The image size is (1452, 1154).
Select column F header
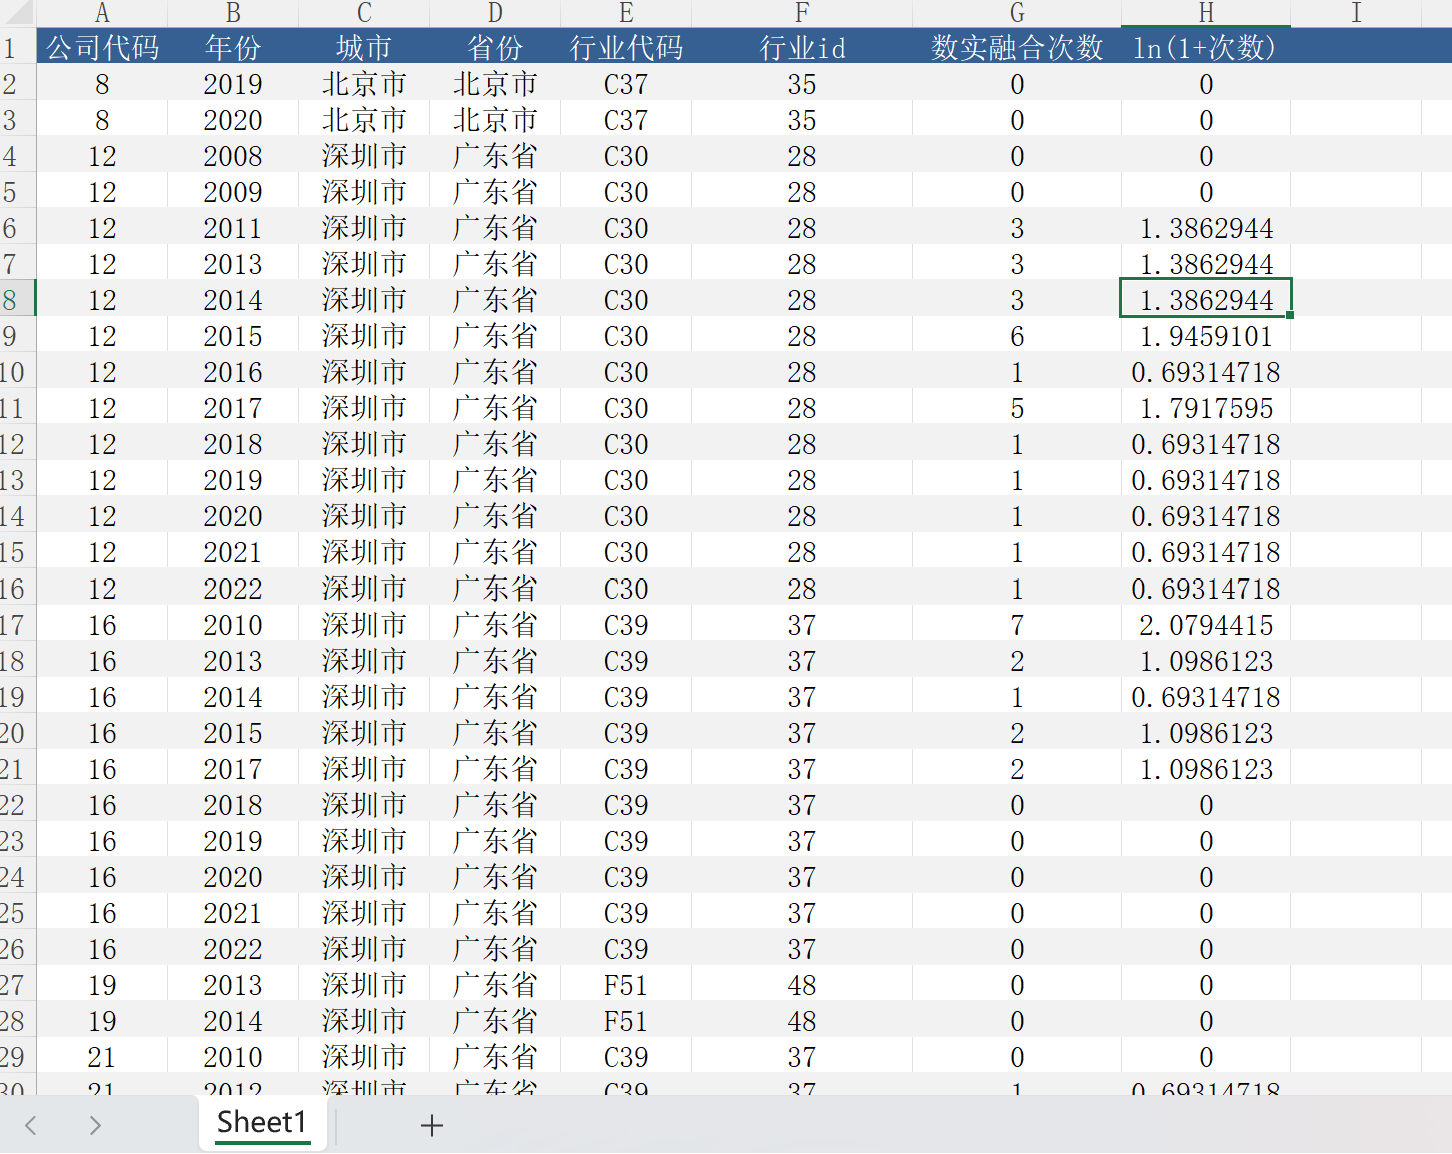point(802,13)
